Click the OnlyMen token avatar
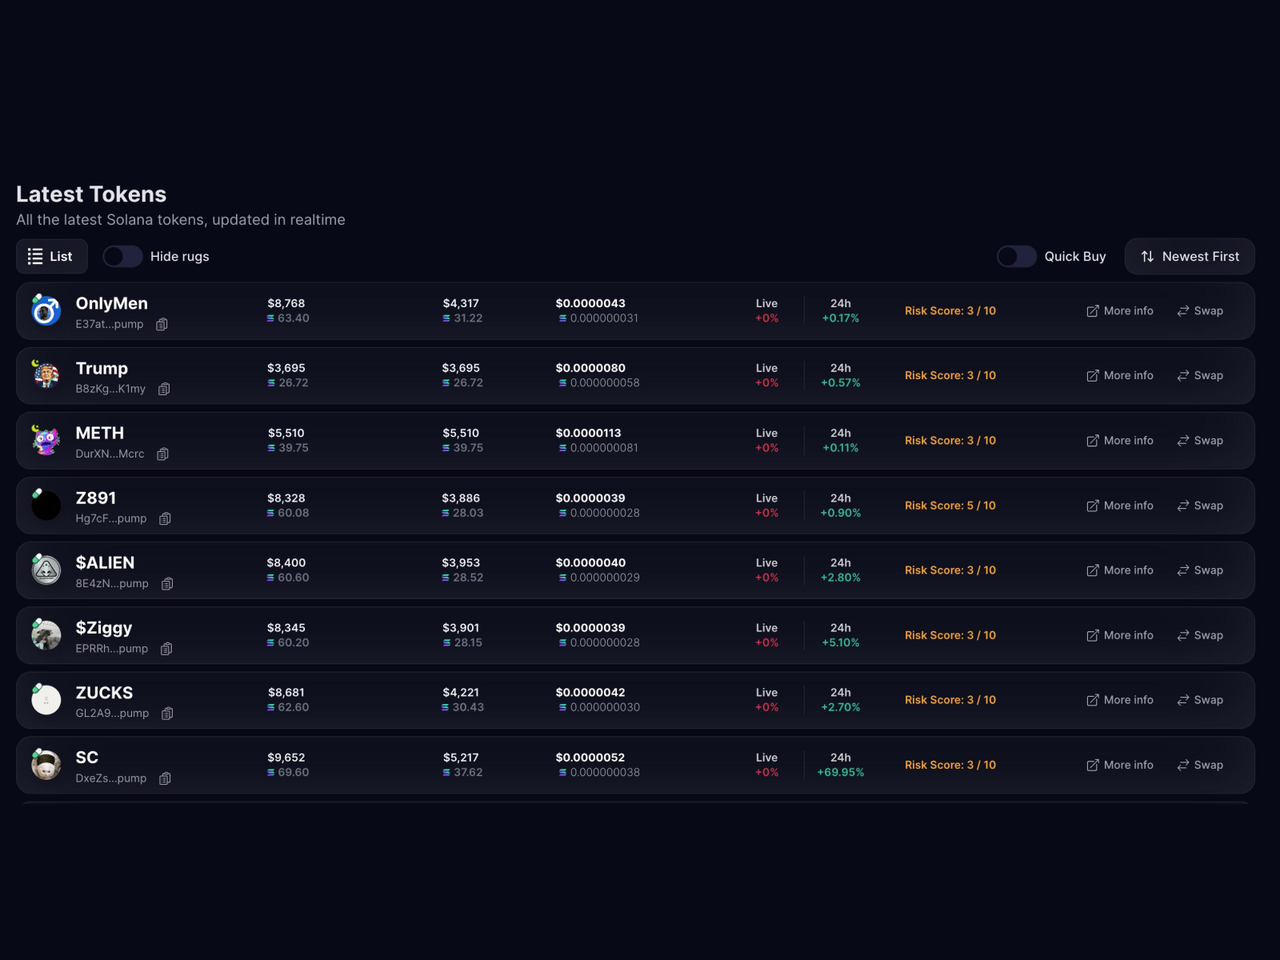This screenshot has width=1280, height=960. click(46, 310)
